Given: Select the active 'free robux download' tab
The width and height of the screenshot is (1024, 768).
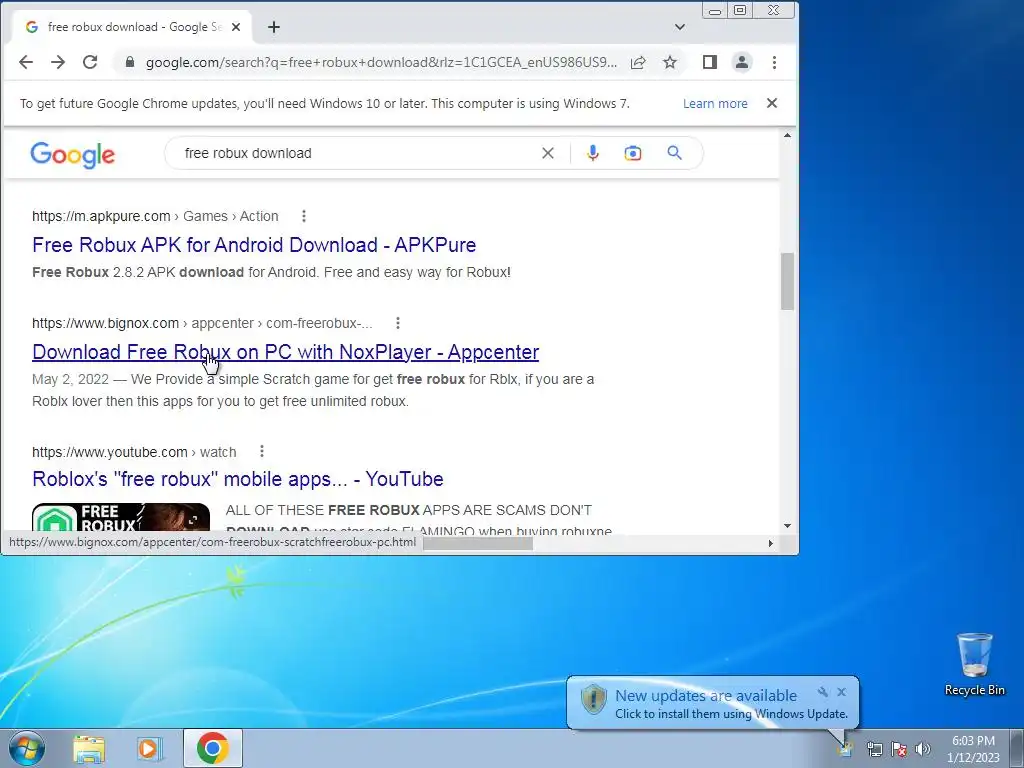Looking at the screenshot, I should pos(131,27).
